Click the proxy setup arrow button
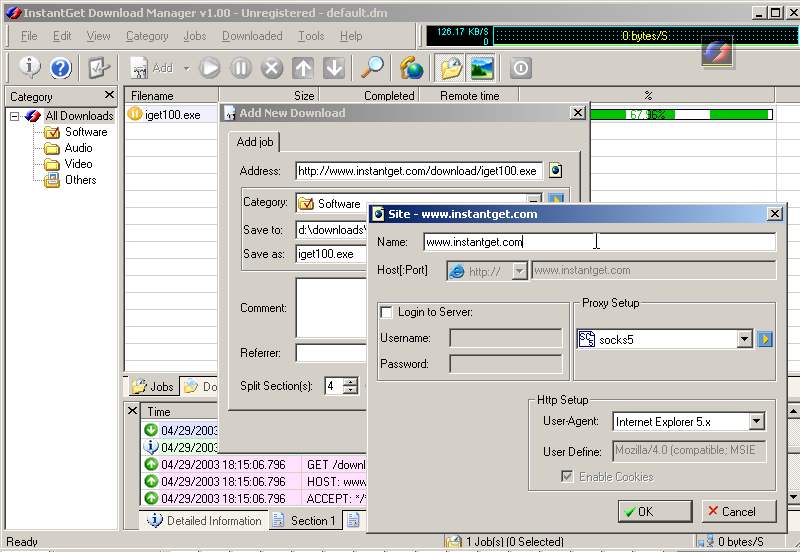The height and width of the screenshot is (552, 800). (765, 339)
